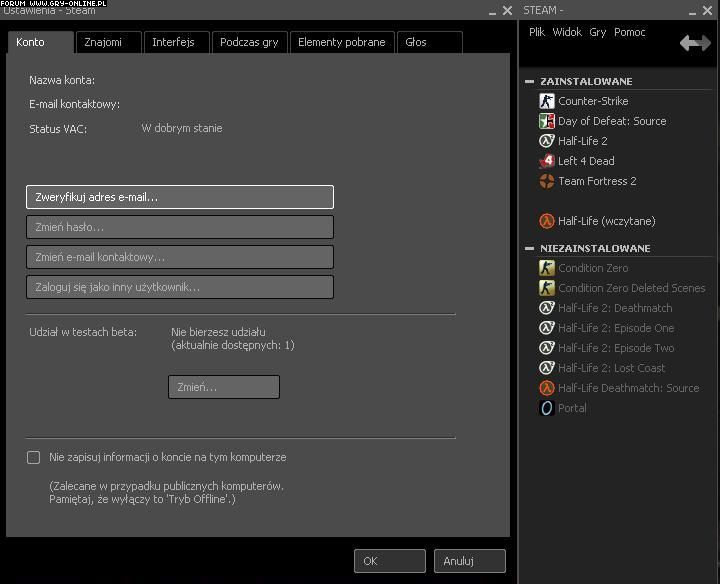Click the Team Fortress 2 icon

(x=546, y=181)
